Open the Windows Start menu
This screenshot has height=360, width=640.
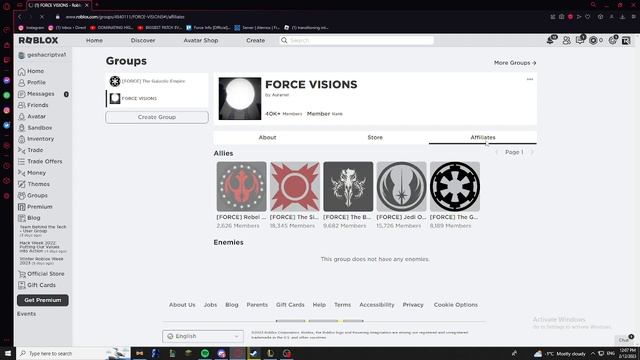tap(8, 353)
